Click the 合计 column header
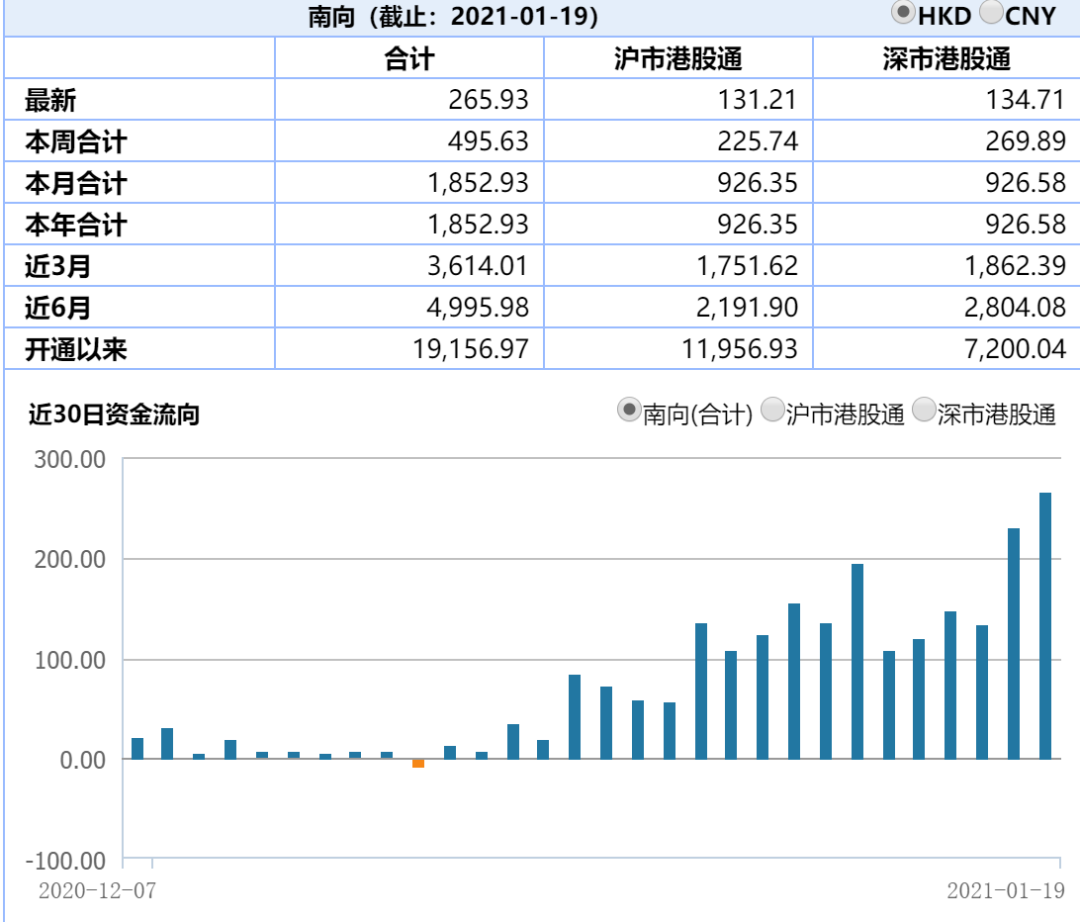 click(409, 59)
